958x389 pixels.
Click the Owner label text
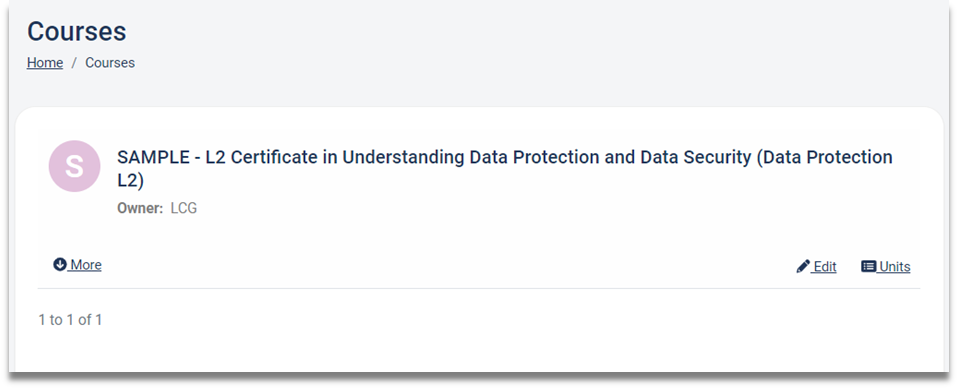140,208
